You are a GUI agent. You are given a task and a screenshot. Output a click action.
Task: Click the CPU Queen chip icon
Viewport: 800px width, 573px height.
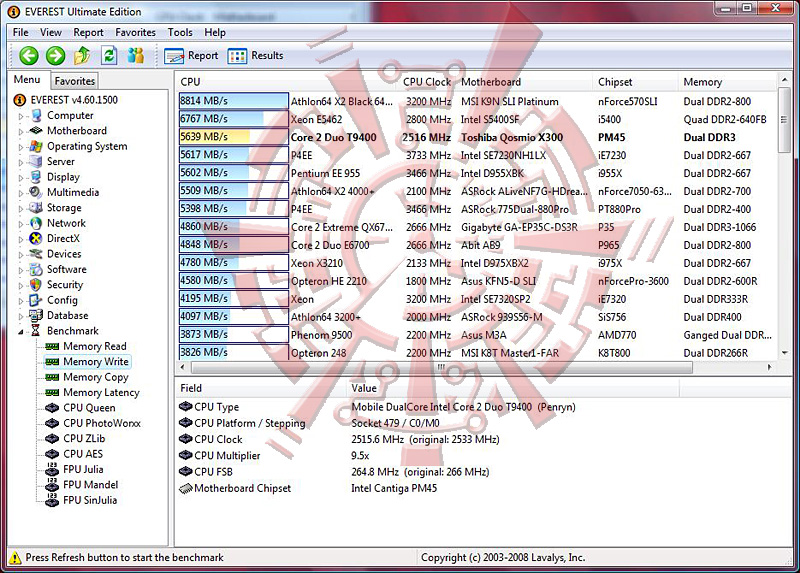point(52,408)
